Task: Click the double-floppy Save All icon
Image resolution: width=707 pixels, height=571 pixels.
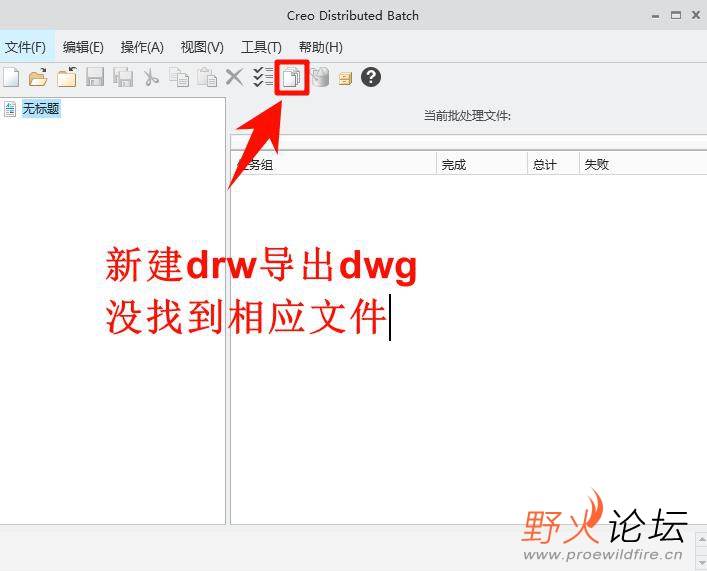Action: tap(123, 77)
